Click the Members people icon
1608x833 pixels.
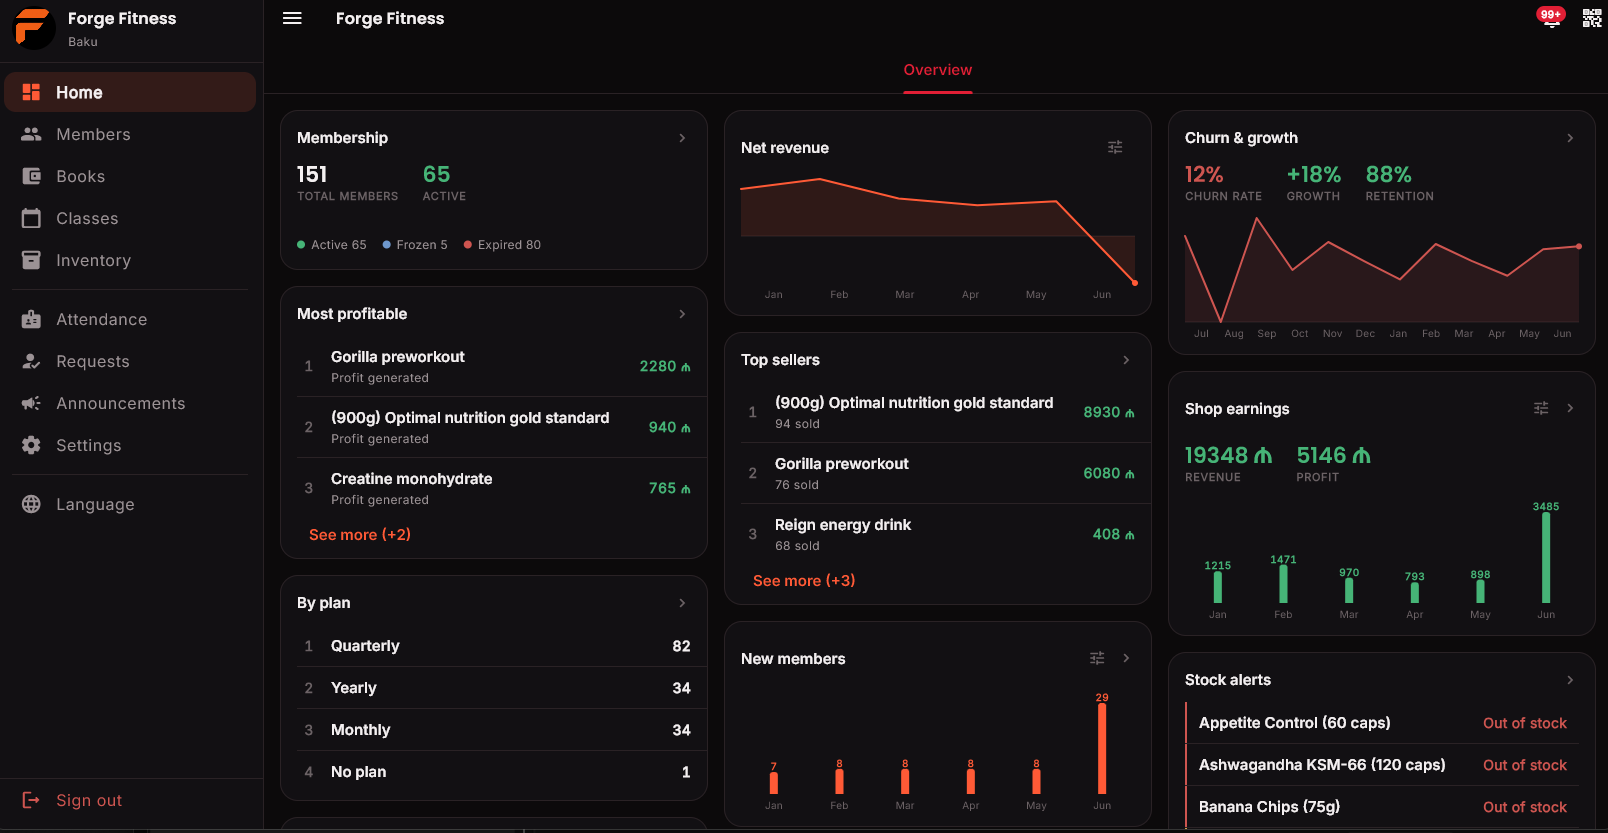coord(31,134)
